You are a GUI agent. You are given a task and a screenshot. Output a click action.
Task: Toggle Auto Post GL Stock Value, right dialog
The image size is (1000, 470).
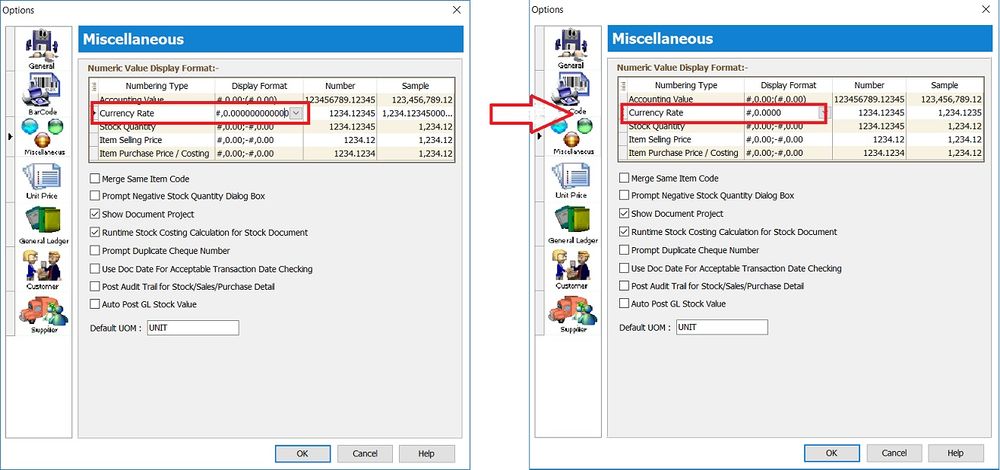coord(625,303)
